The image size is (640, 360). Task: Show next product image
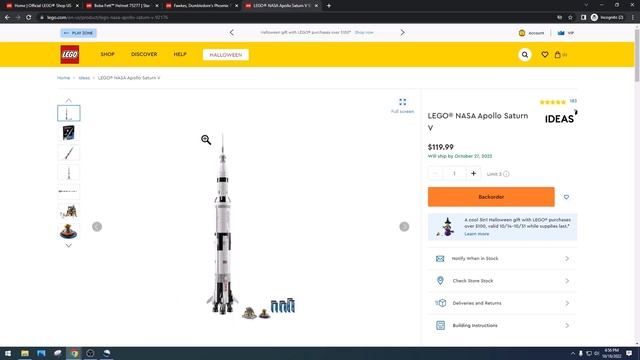(404, 227)
